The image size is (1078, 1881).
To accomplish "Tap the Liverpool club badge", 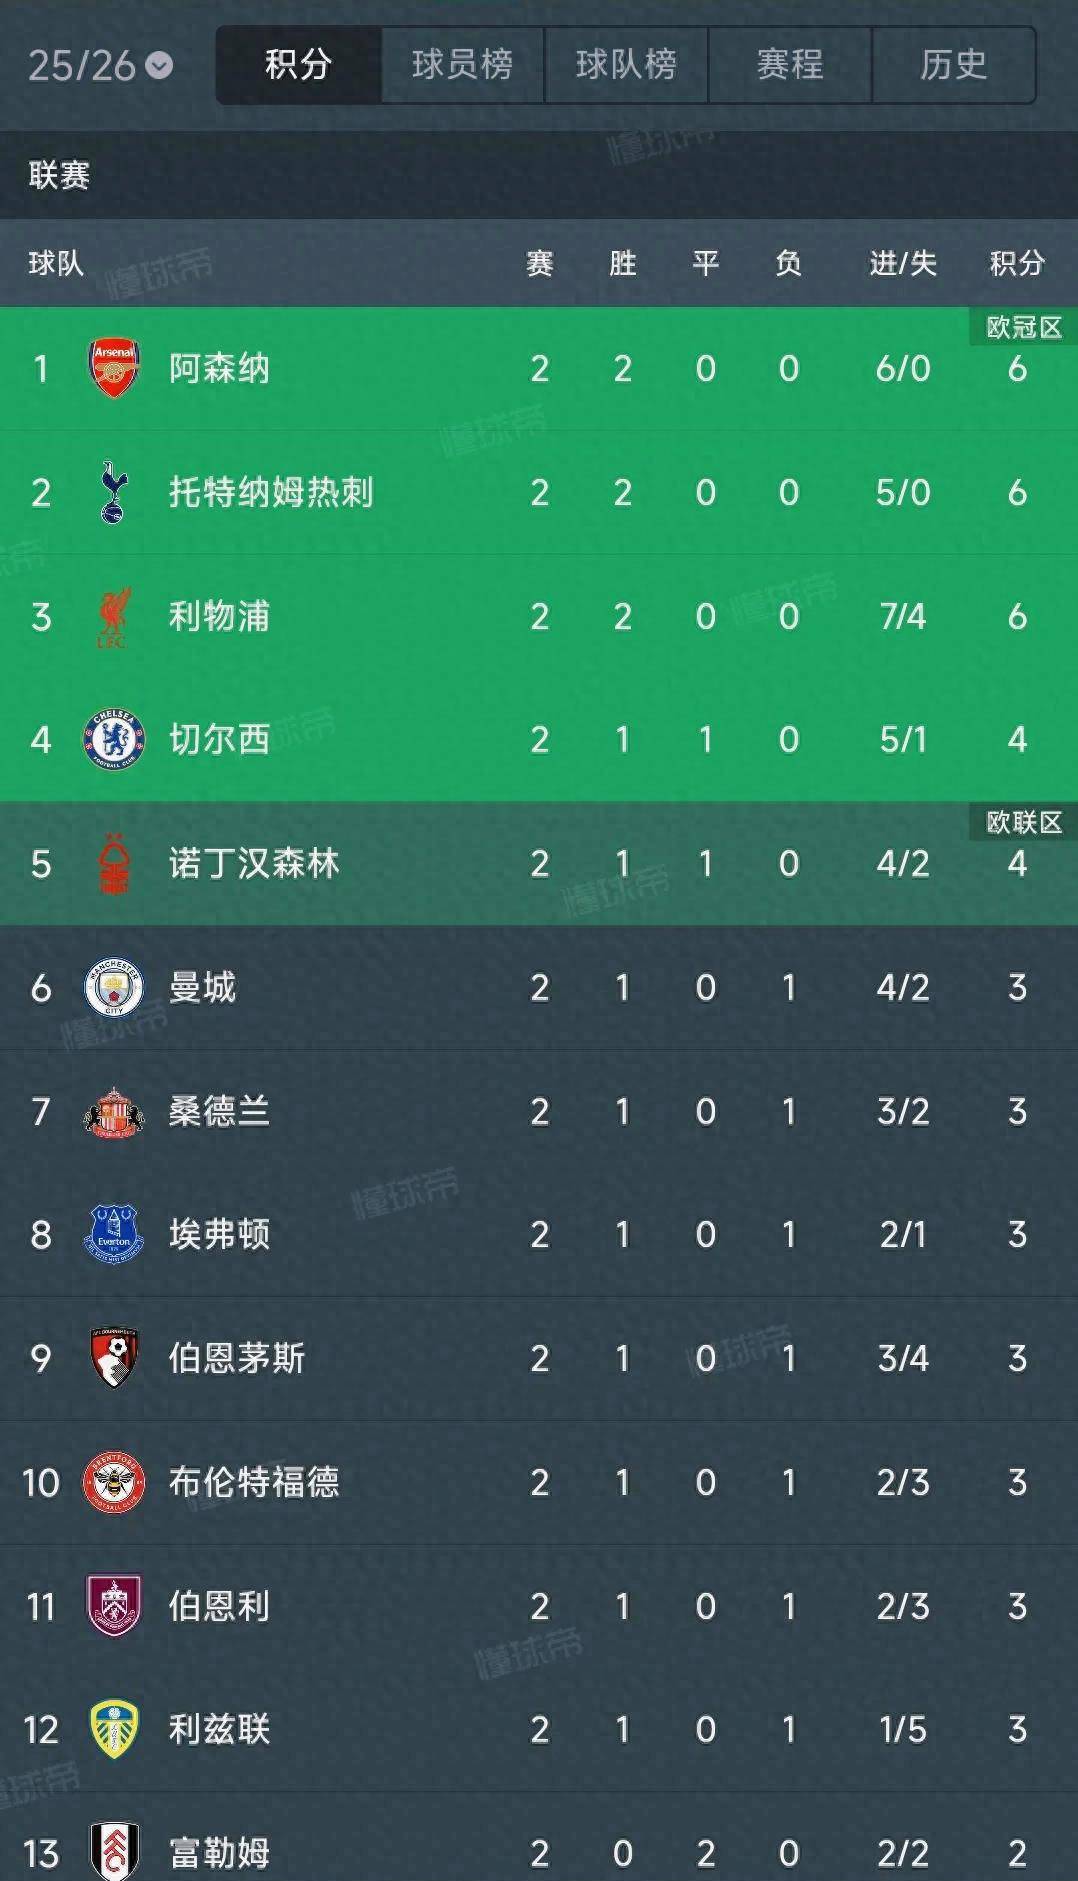I will (x=114, y=616).
